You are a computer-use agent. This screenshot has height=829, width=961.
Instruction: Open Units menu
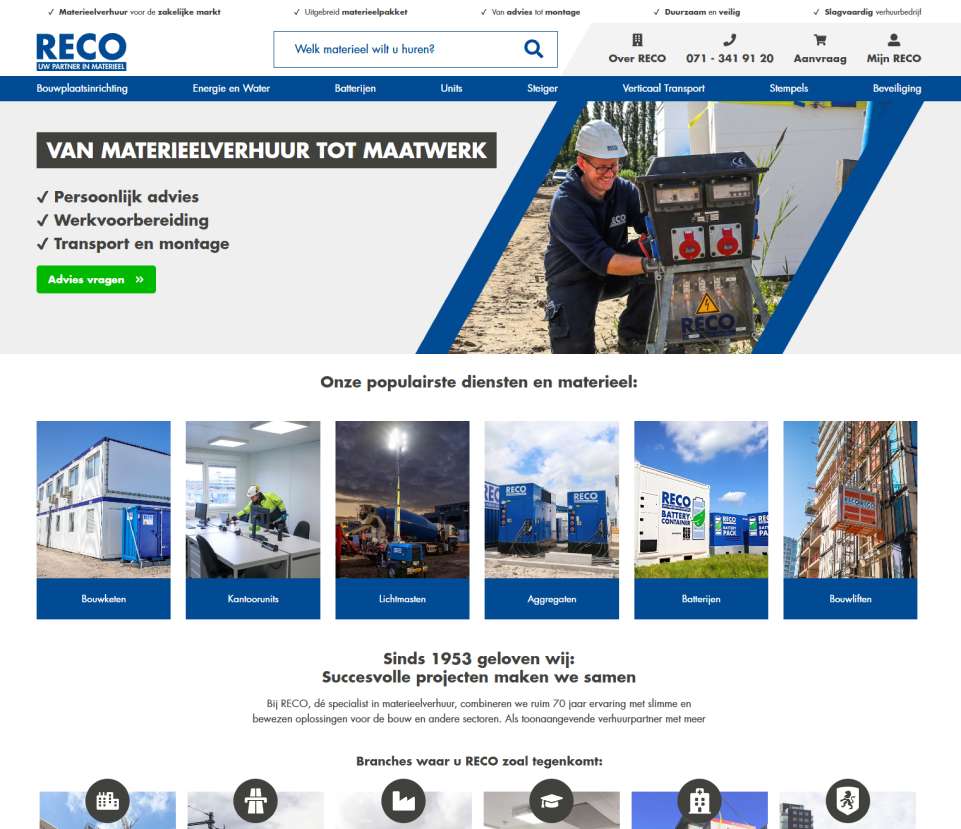point(451,88)
